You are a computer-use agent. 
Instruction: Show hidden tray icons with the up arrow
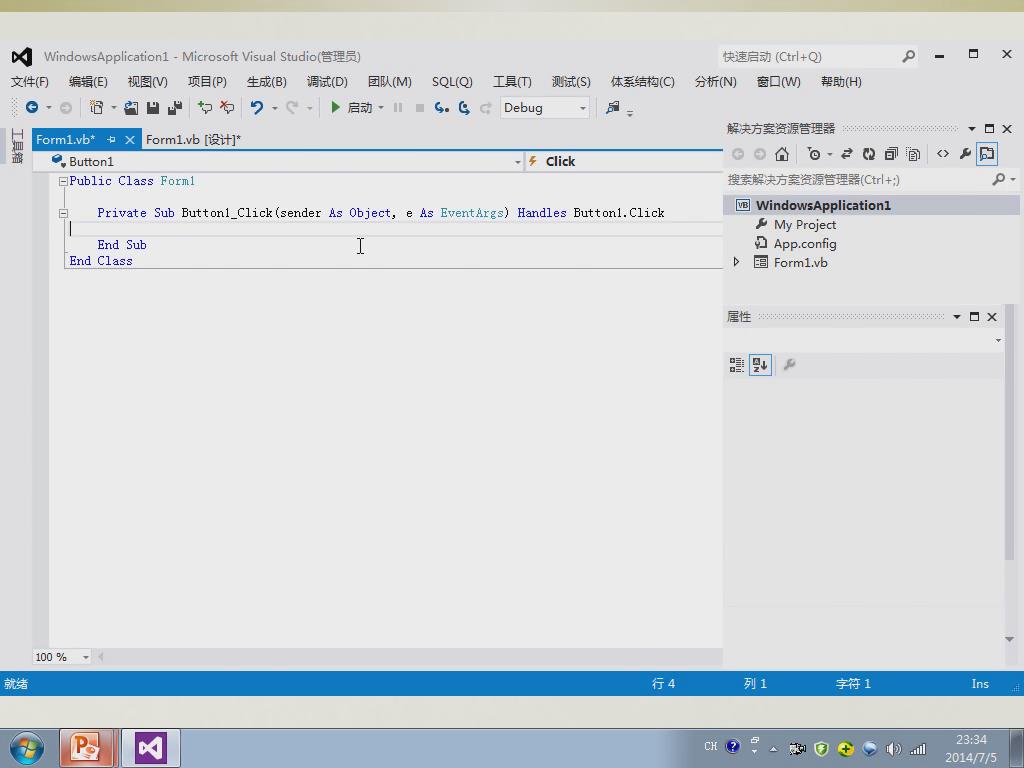[x=773, y=748]
